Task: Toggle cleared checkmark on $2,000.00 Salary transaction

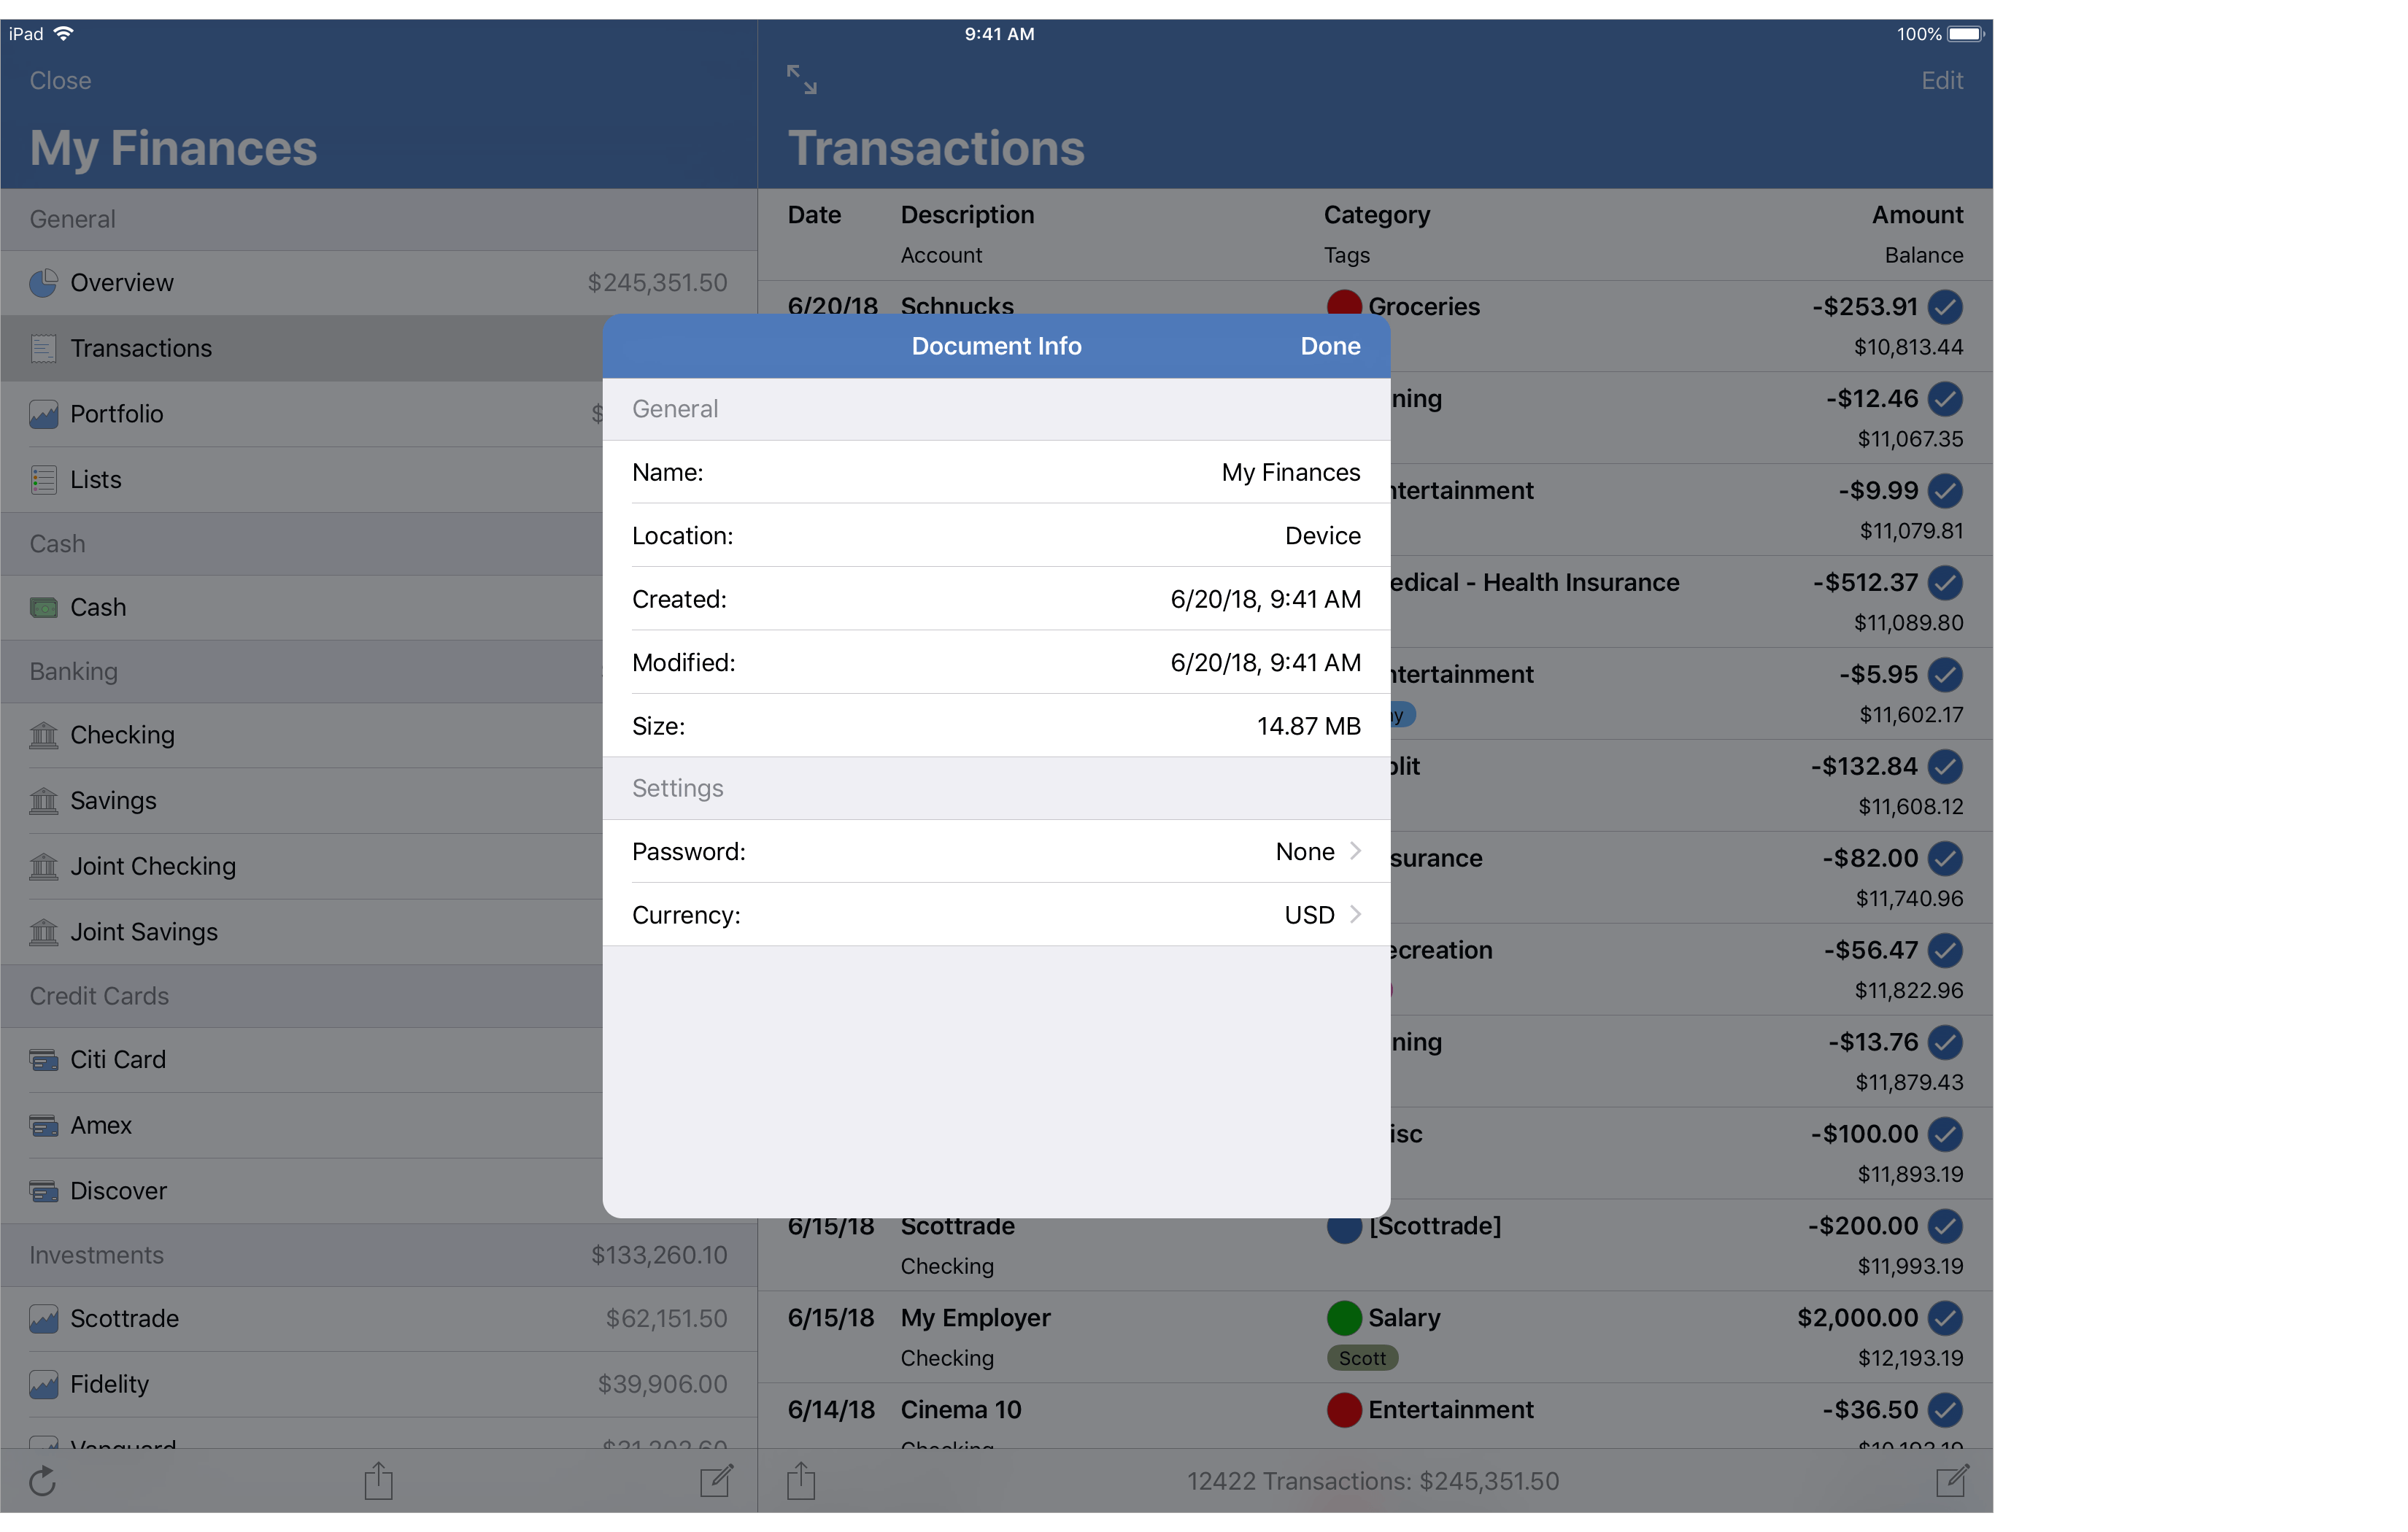Action: pos(1945,1318)
